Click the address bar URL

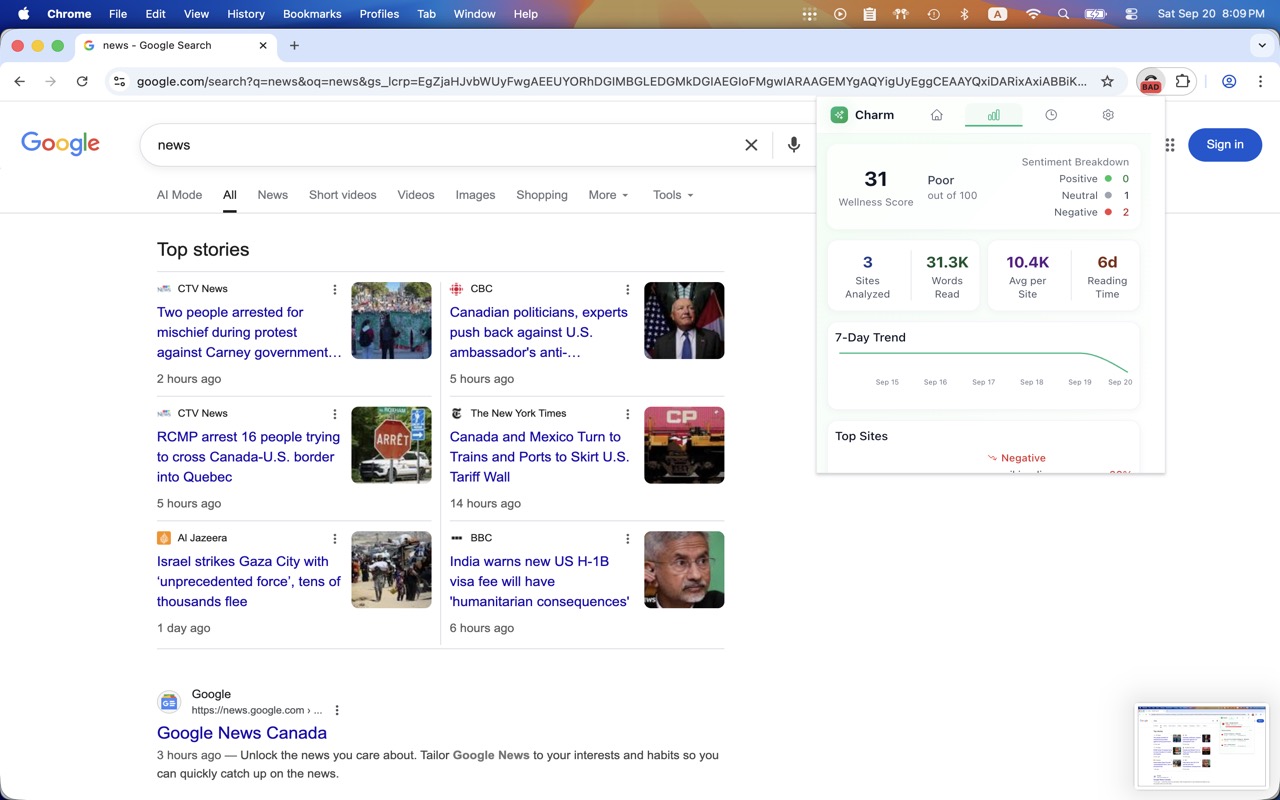[x=611, y=82]
